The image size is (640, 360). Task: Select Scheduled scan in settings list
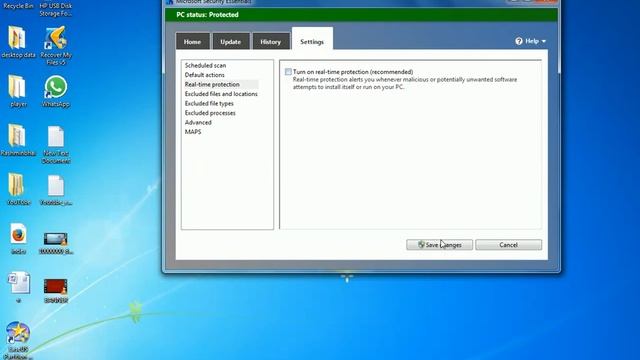coord(205,65)
